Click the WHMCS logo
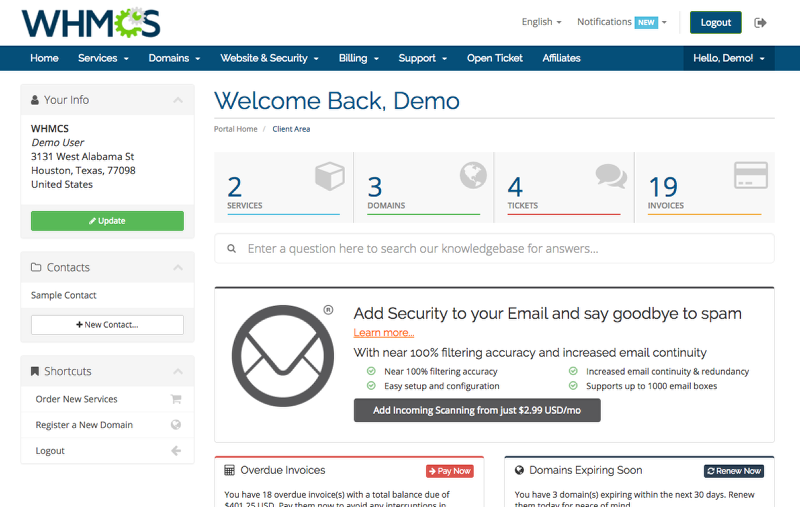800x507 pixels. pyautogui.click(x=91, y=23)
